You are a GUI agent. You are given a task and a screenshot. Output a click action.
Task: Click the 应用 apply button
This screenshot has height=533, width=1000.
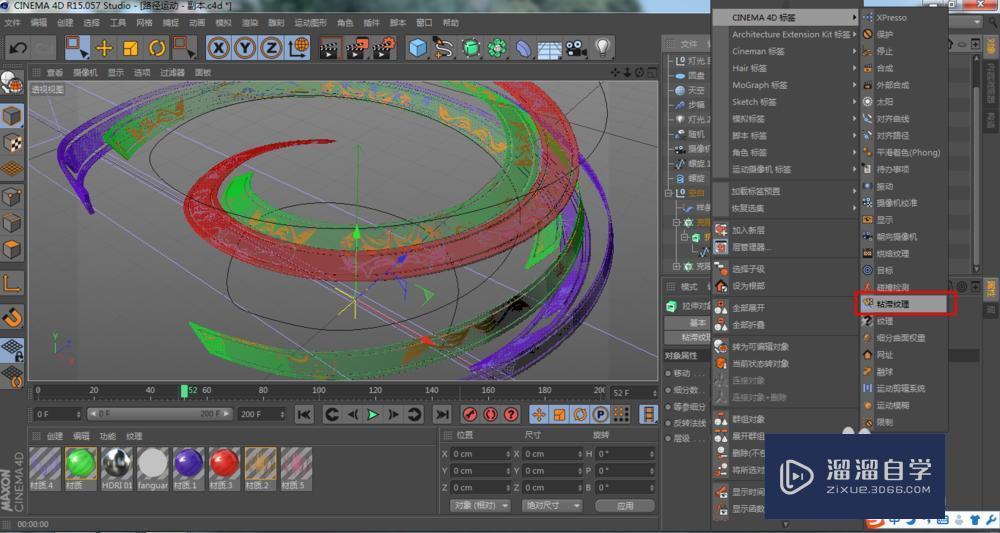click(625, 506)
